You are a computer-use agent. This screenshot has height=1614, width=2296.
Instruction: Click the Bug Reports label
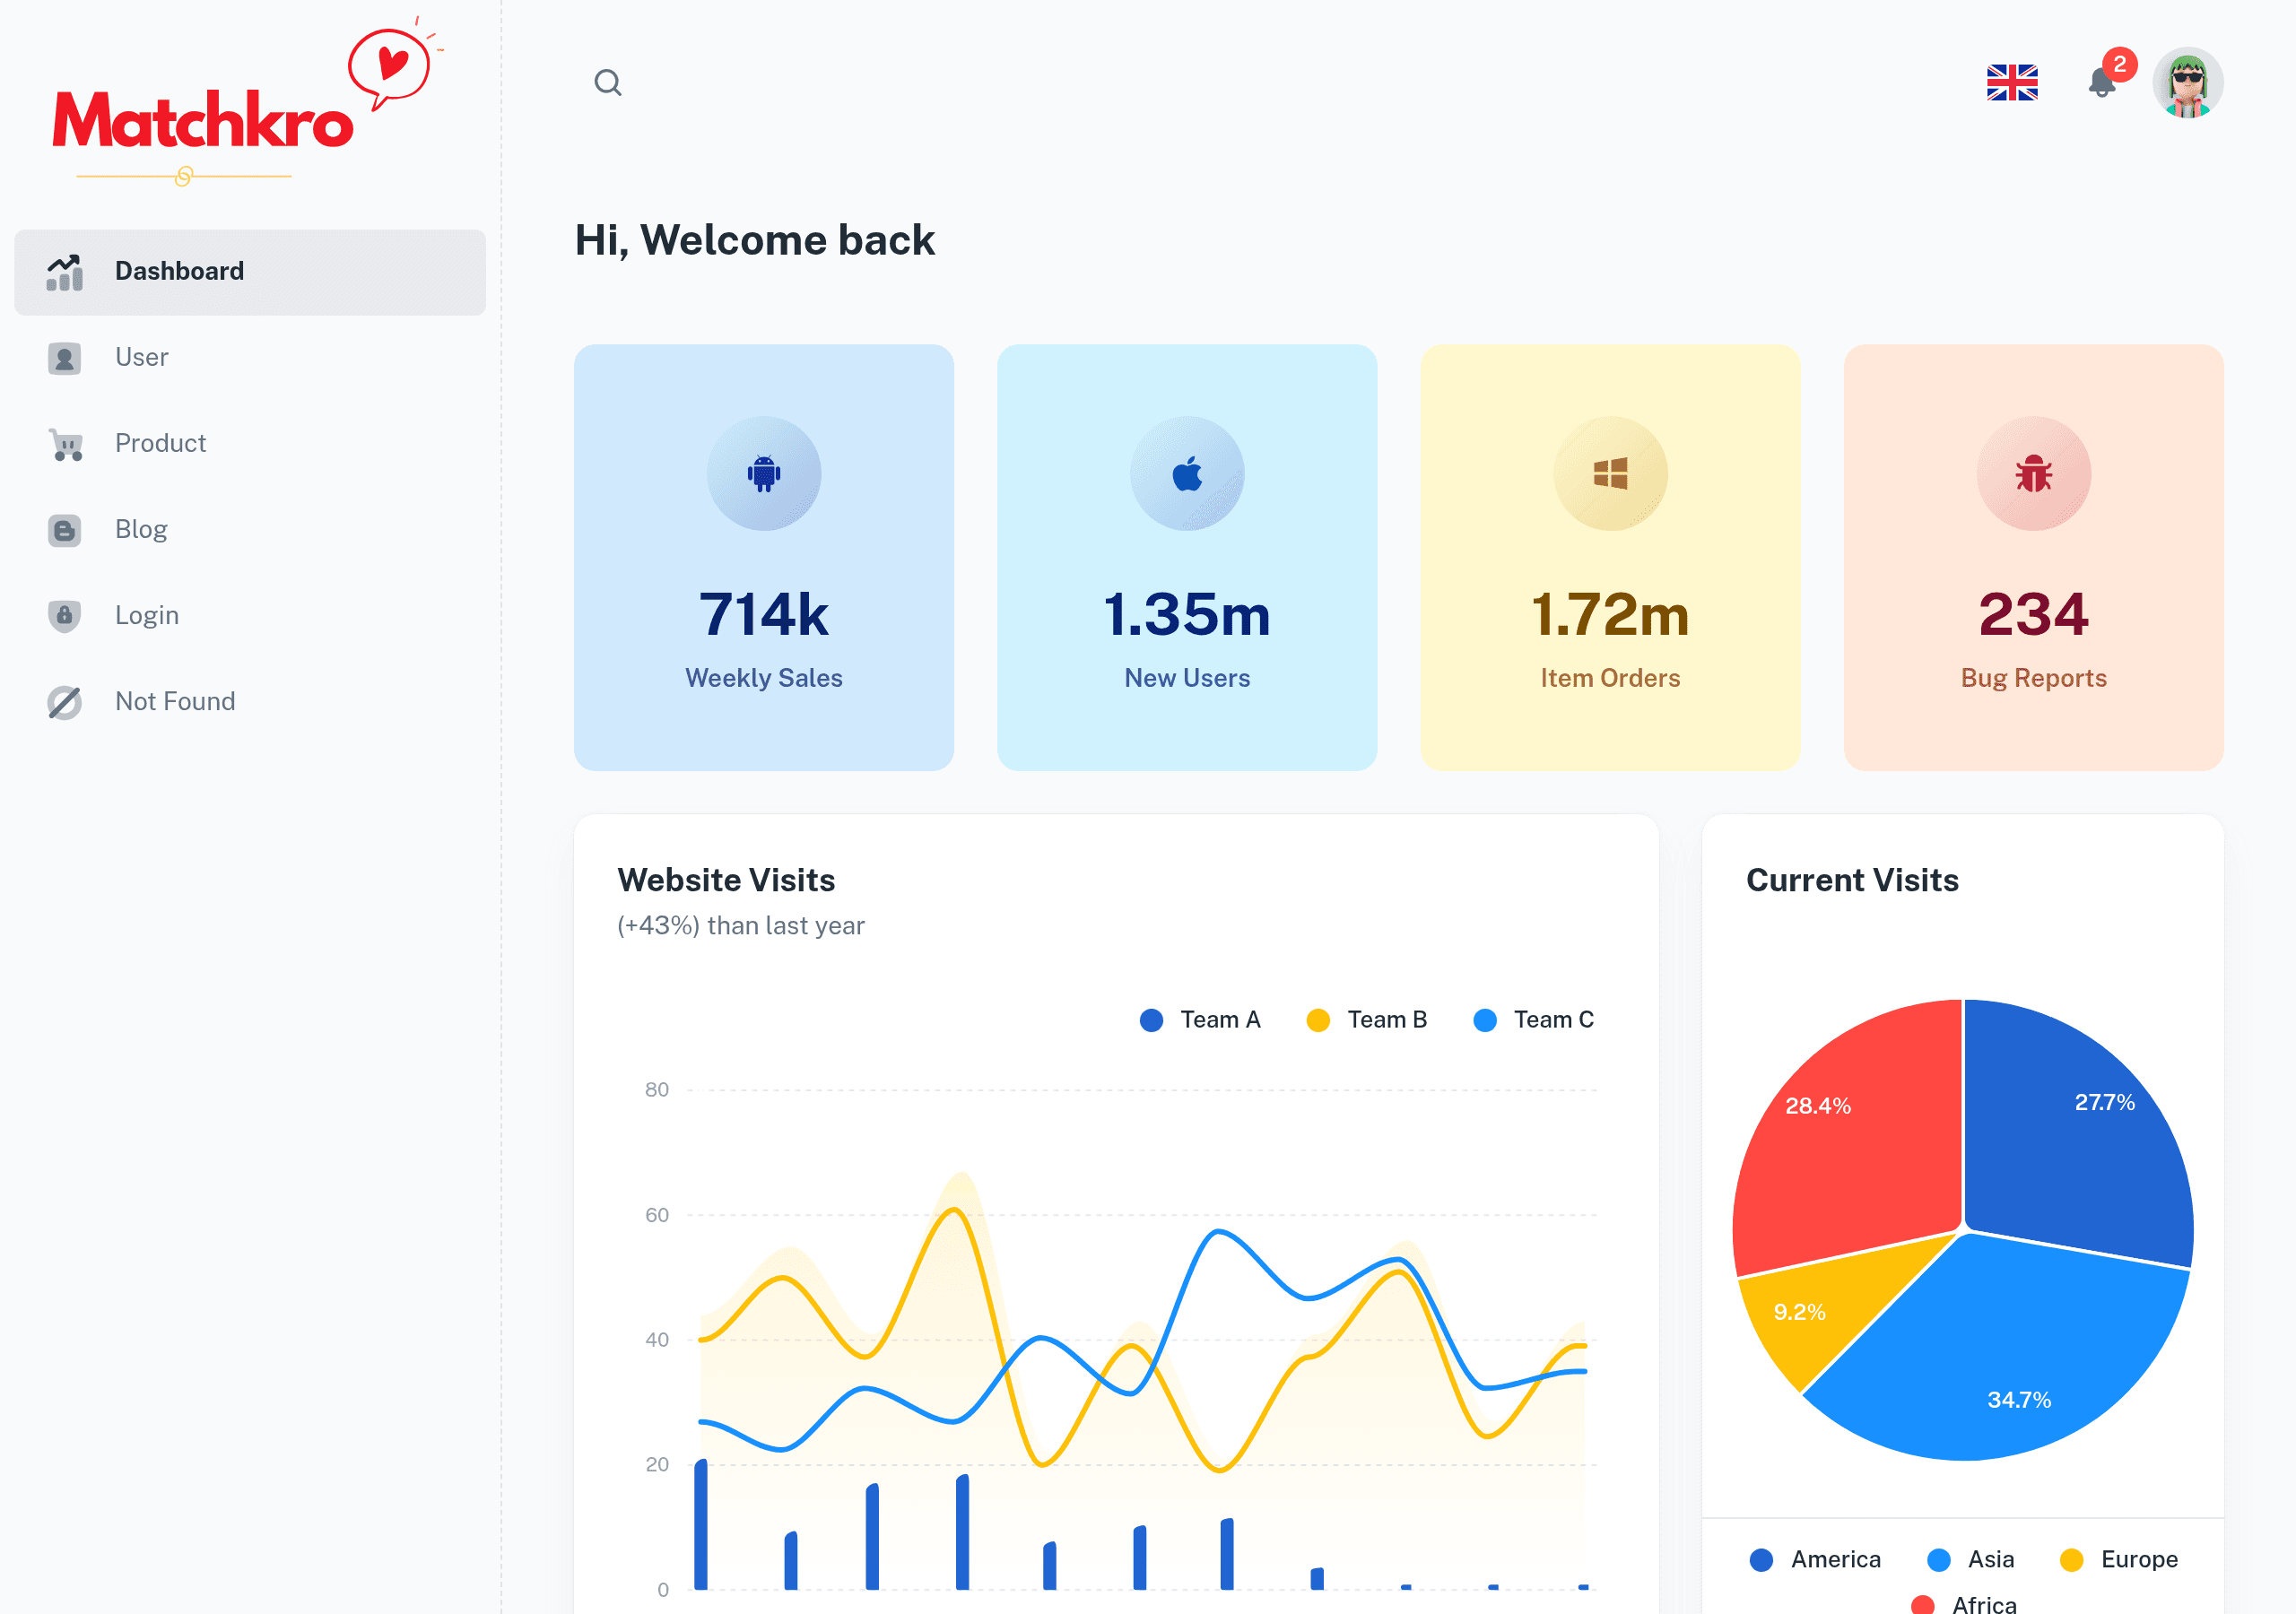click(2033, 678)
